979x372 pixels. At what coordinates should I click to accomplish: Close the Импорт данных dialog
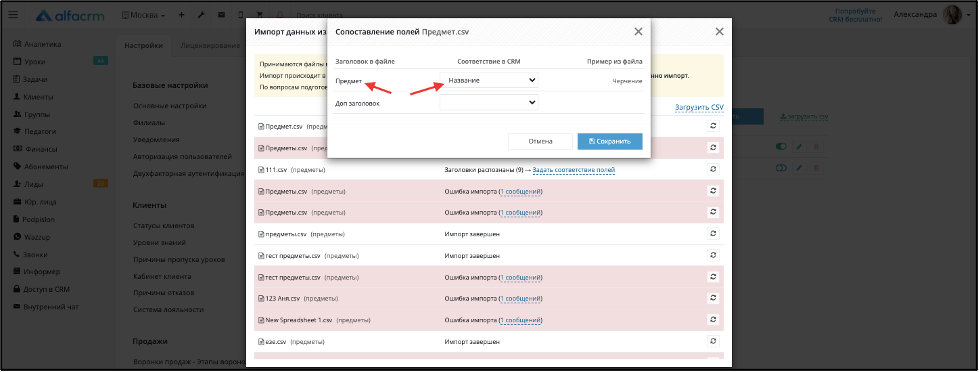719,31
